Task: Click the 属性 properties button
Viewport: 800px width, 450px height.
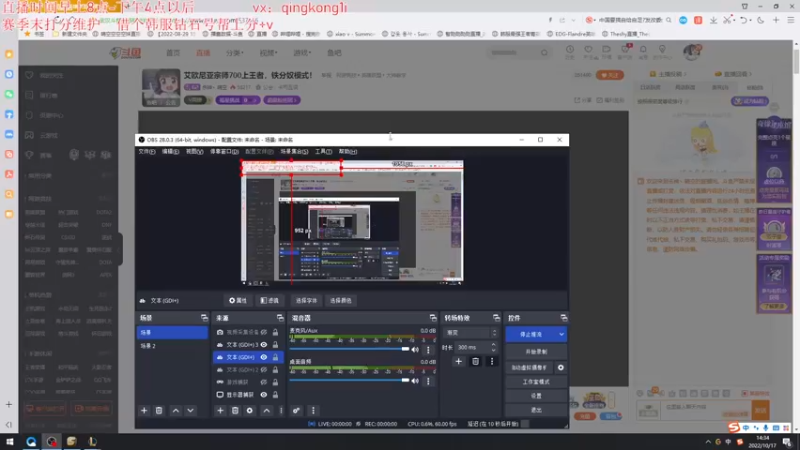Action: (238, 301)
